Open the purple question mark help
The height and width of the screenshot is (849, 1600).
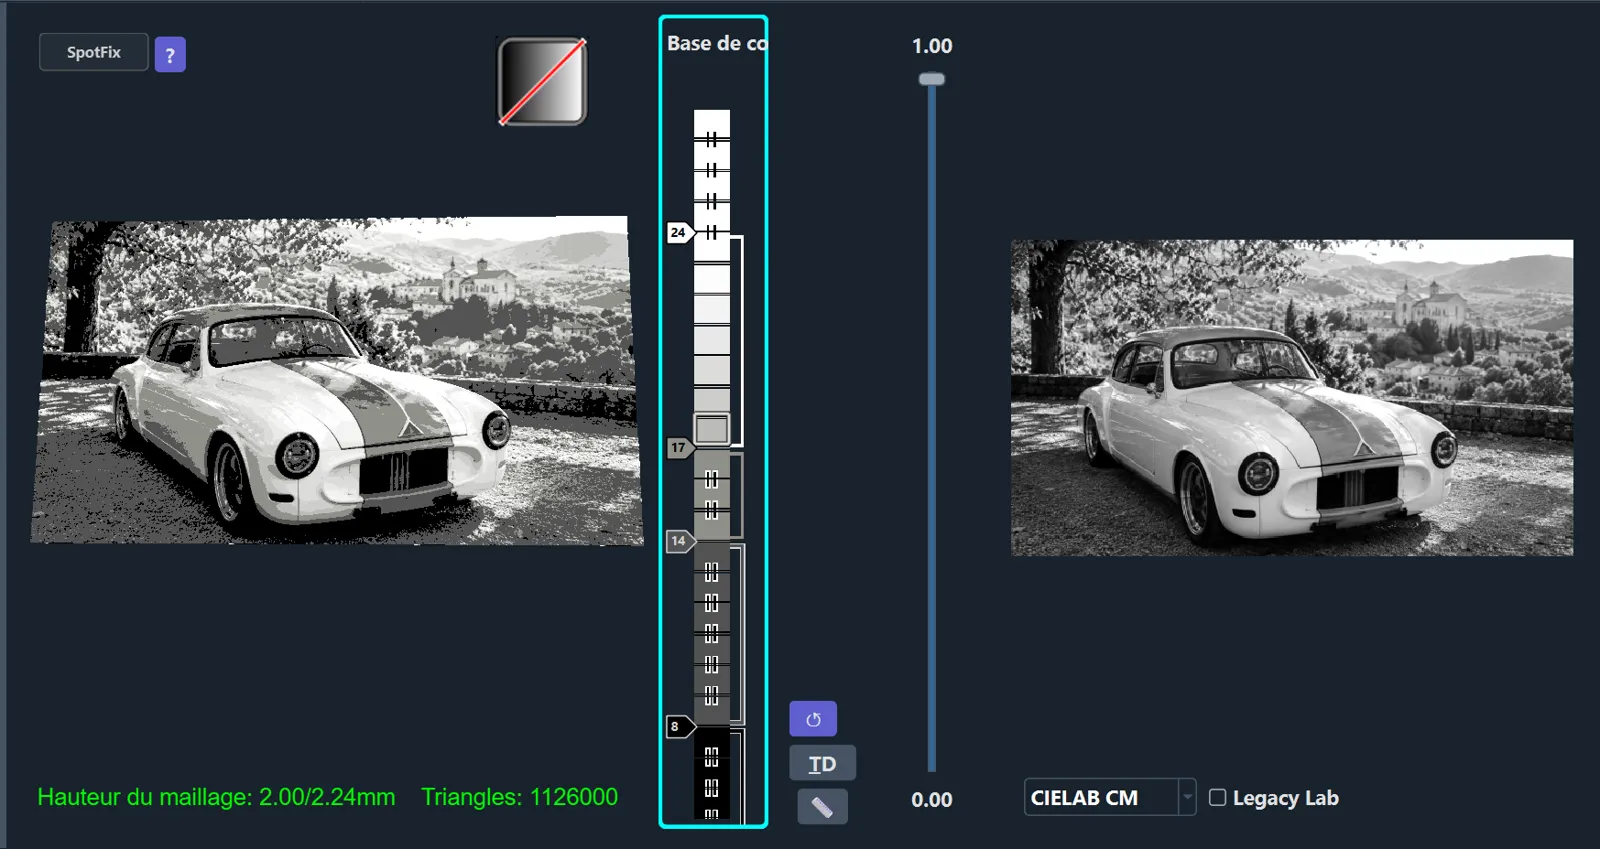point(170,55)
